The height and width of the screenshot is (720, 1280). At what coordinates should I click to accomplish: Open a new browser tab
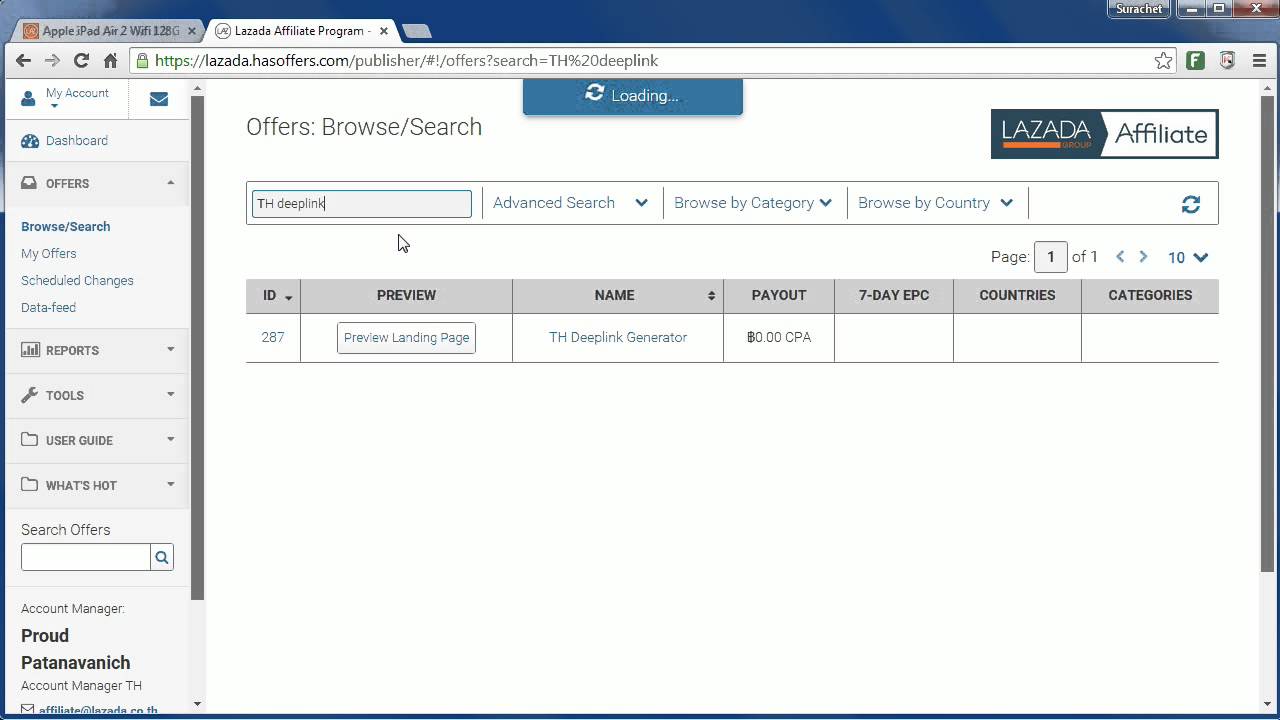(x=416, y=31)
